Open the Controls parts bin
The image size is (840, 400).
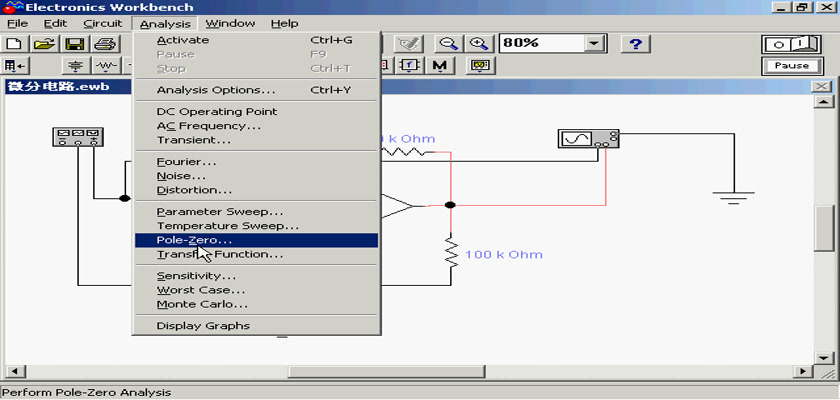[410, 66]
